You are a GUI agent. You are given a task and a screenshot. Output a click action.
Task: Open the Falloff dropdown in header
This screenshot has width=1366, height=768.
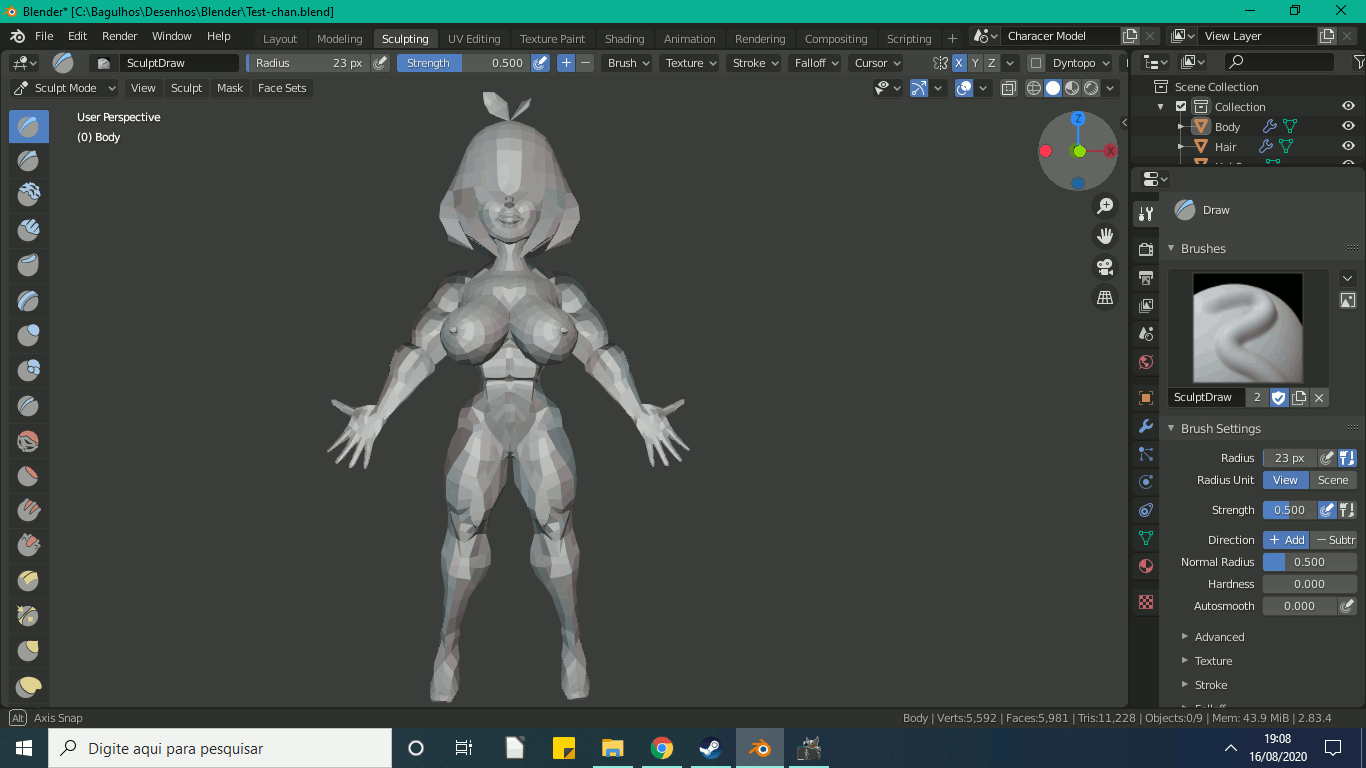pyautogui.click(x=816, y=63)
